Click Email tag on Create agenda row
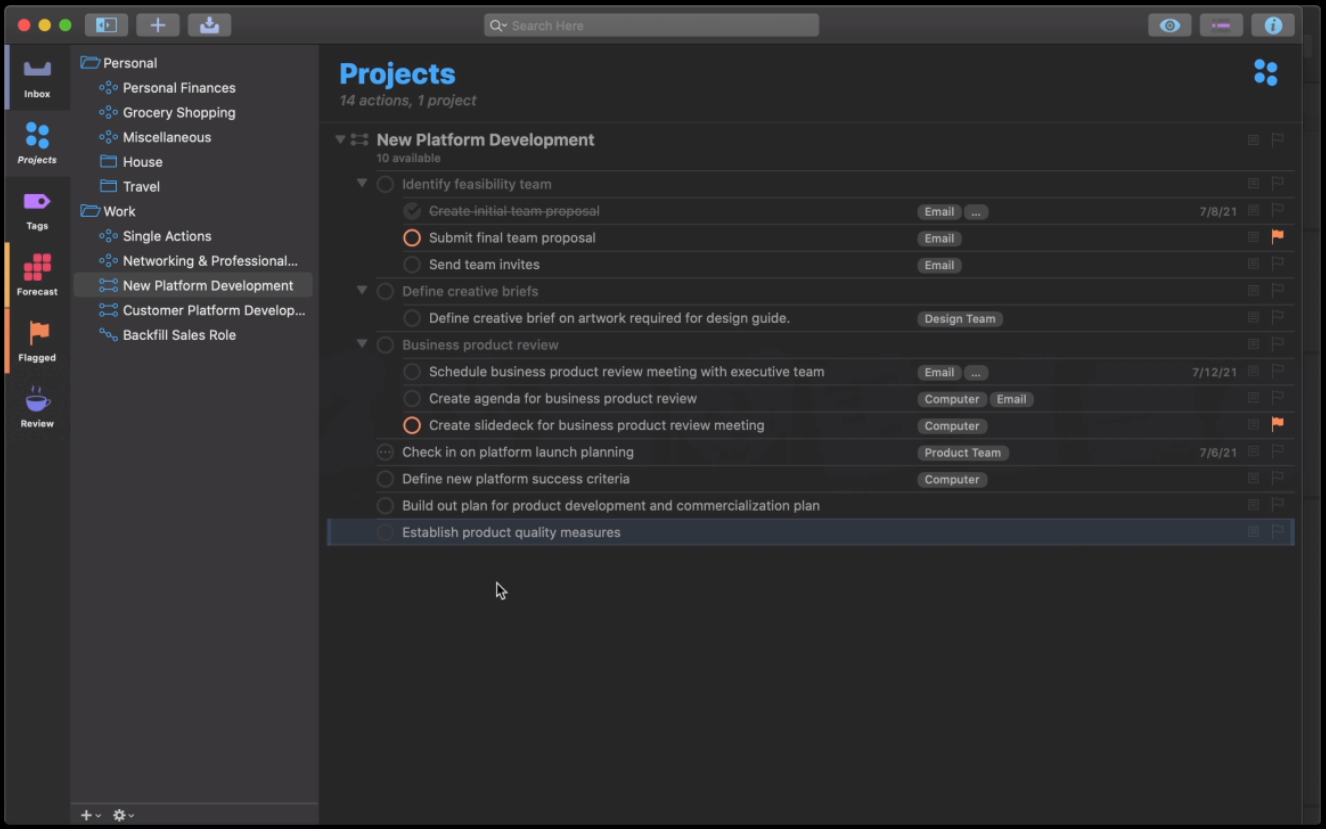 [1011, 399]
